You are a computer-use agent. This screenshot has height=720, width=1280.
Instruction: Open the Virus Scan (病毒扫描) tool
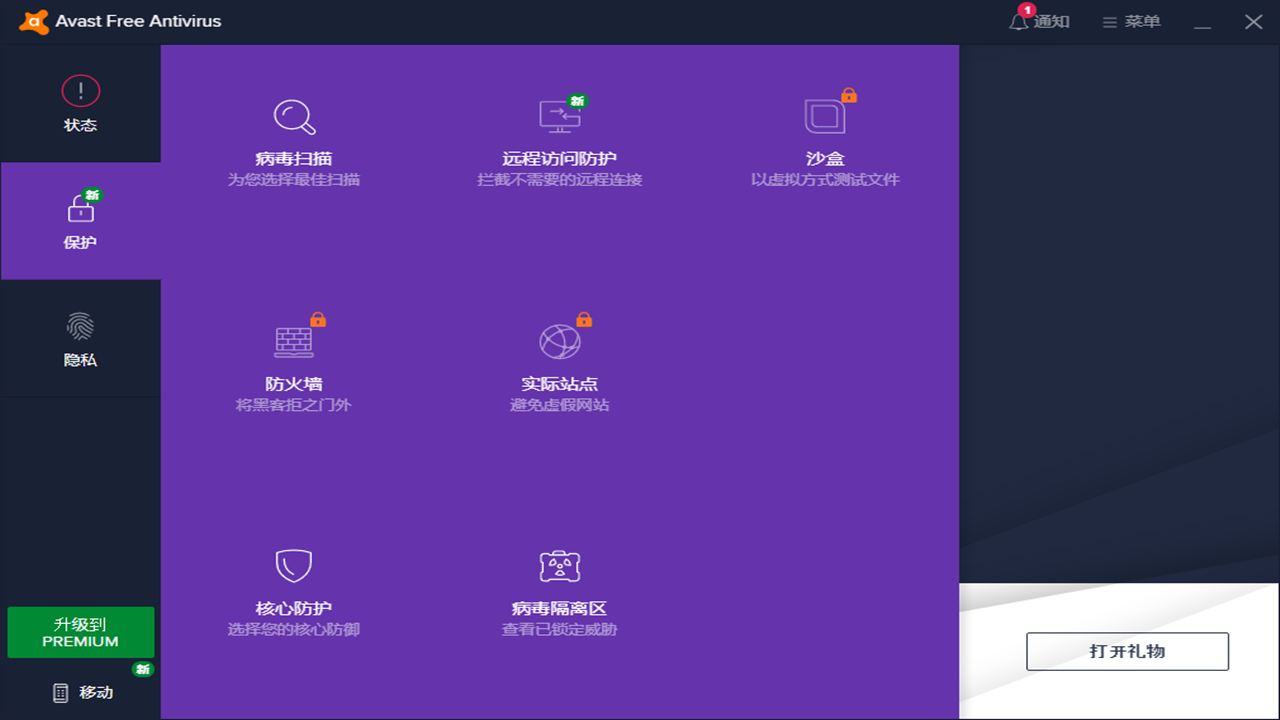(295, 115)
